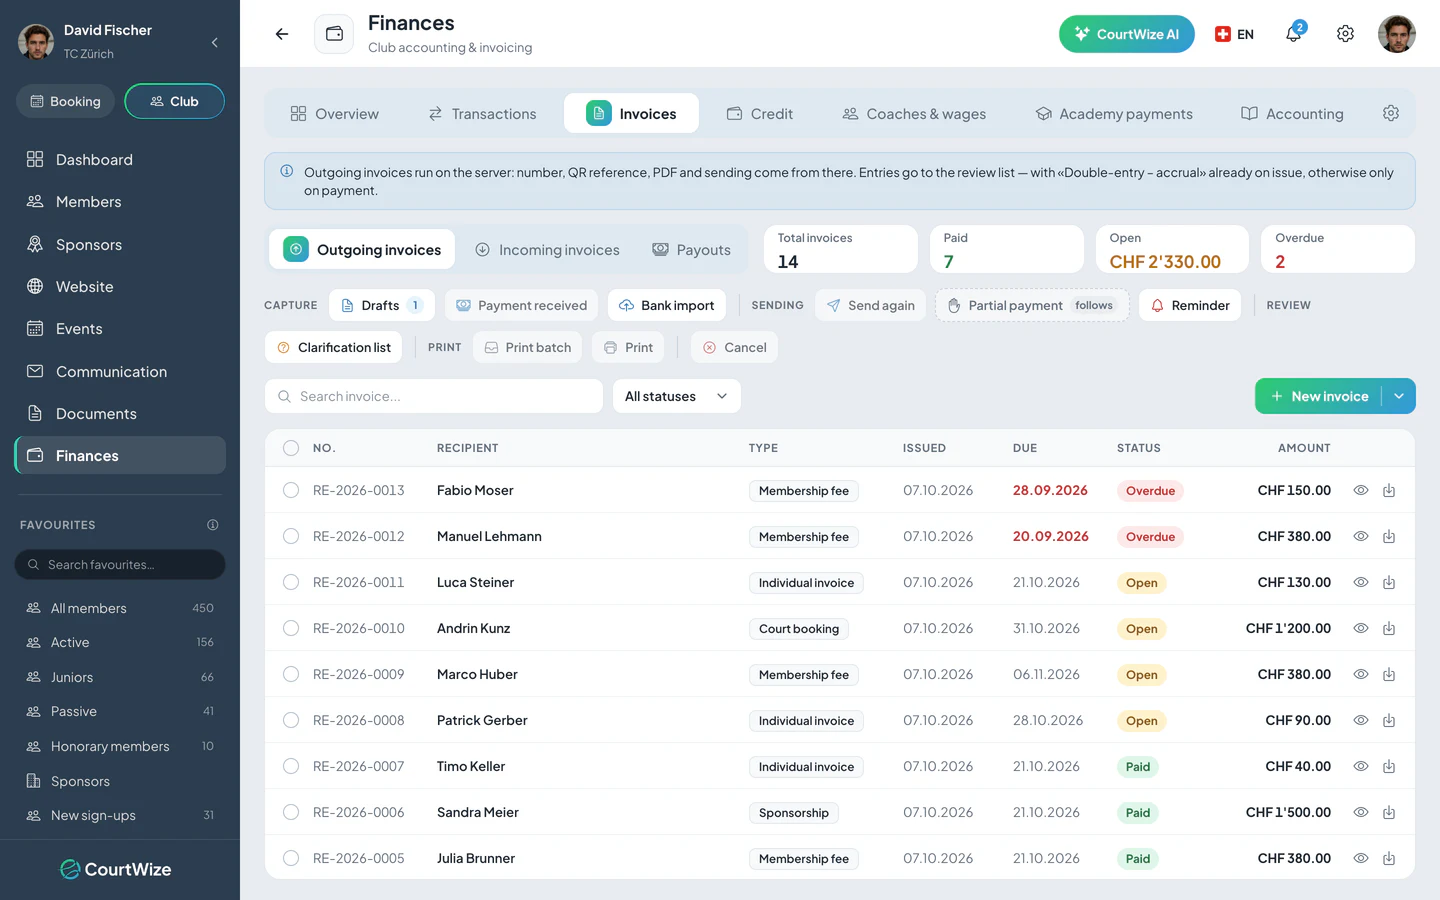View invoice RE-2026-0011 with eye icon
Screen dimensions: 1440x900
pyautogui.click(x=1361, y=582)
